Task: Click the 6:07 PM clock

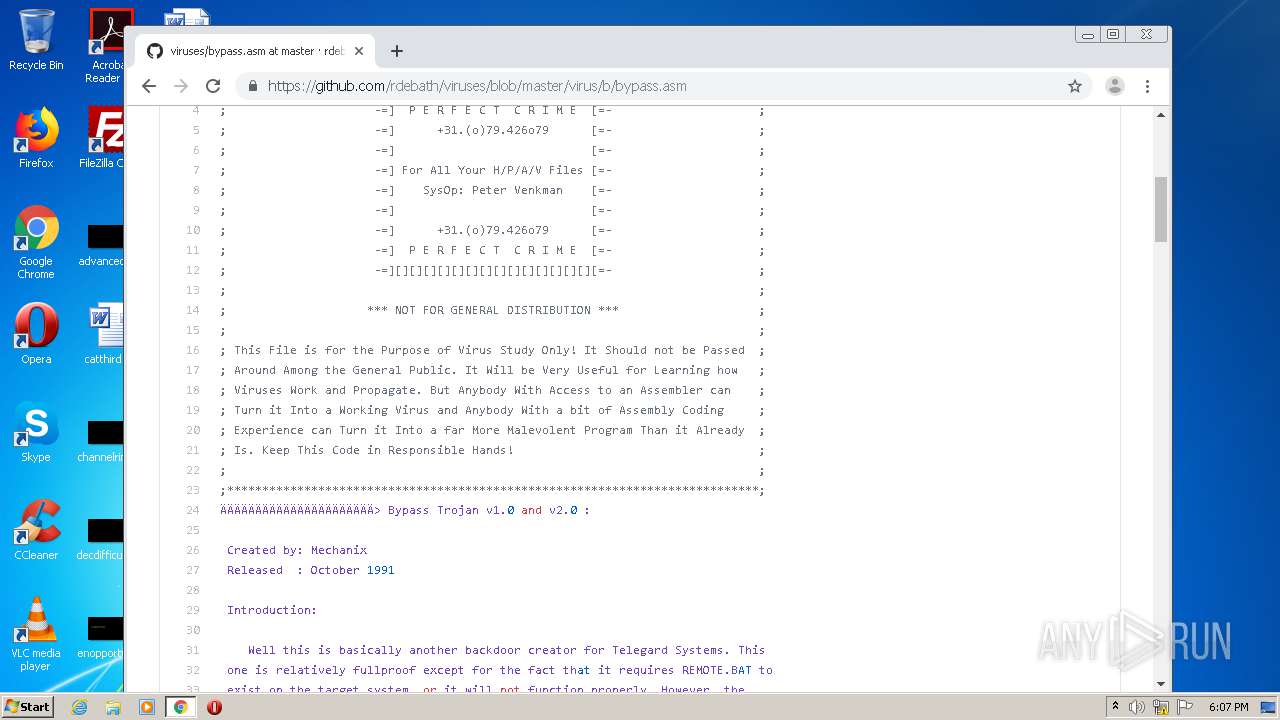Action: point(1228,707)
